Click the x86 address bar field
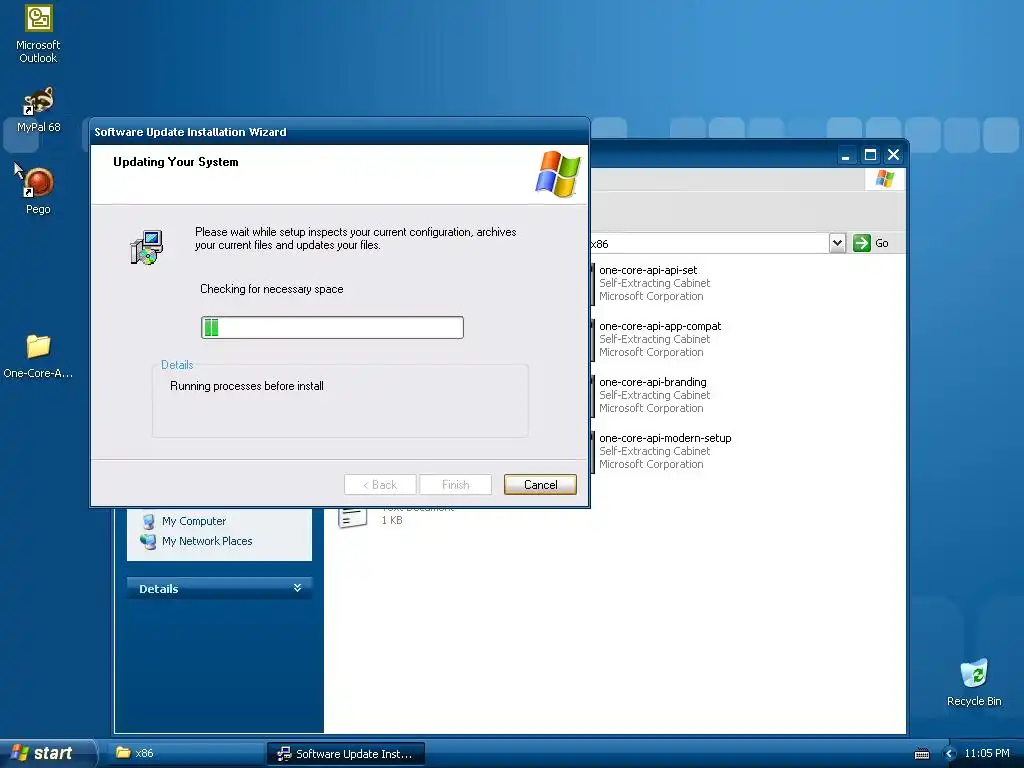Viewport: 1024px width, 768px height. [709, 244]
